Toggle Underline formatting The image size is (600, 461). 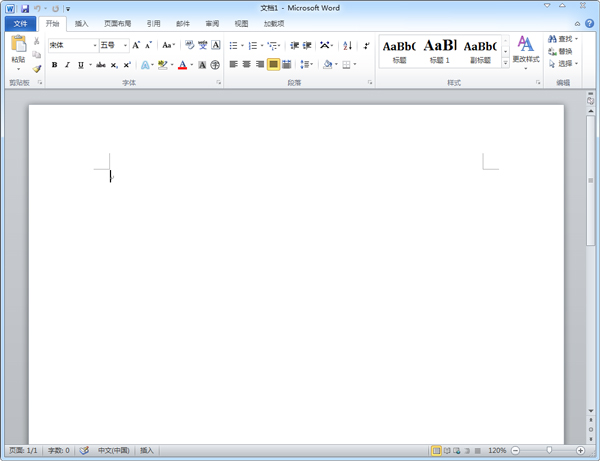(80, 65)
